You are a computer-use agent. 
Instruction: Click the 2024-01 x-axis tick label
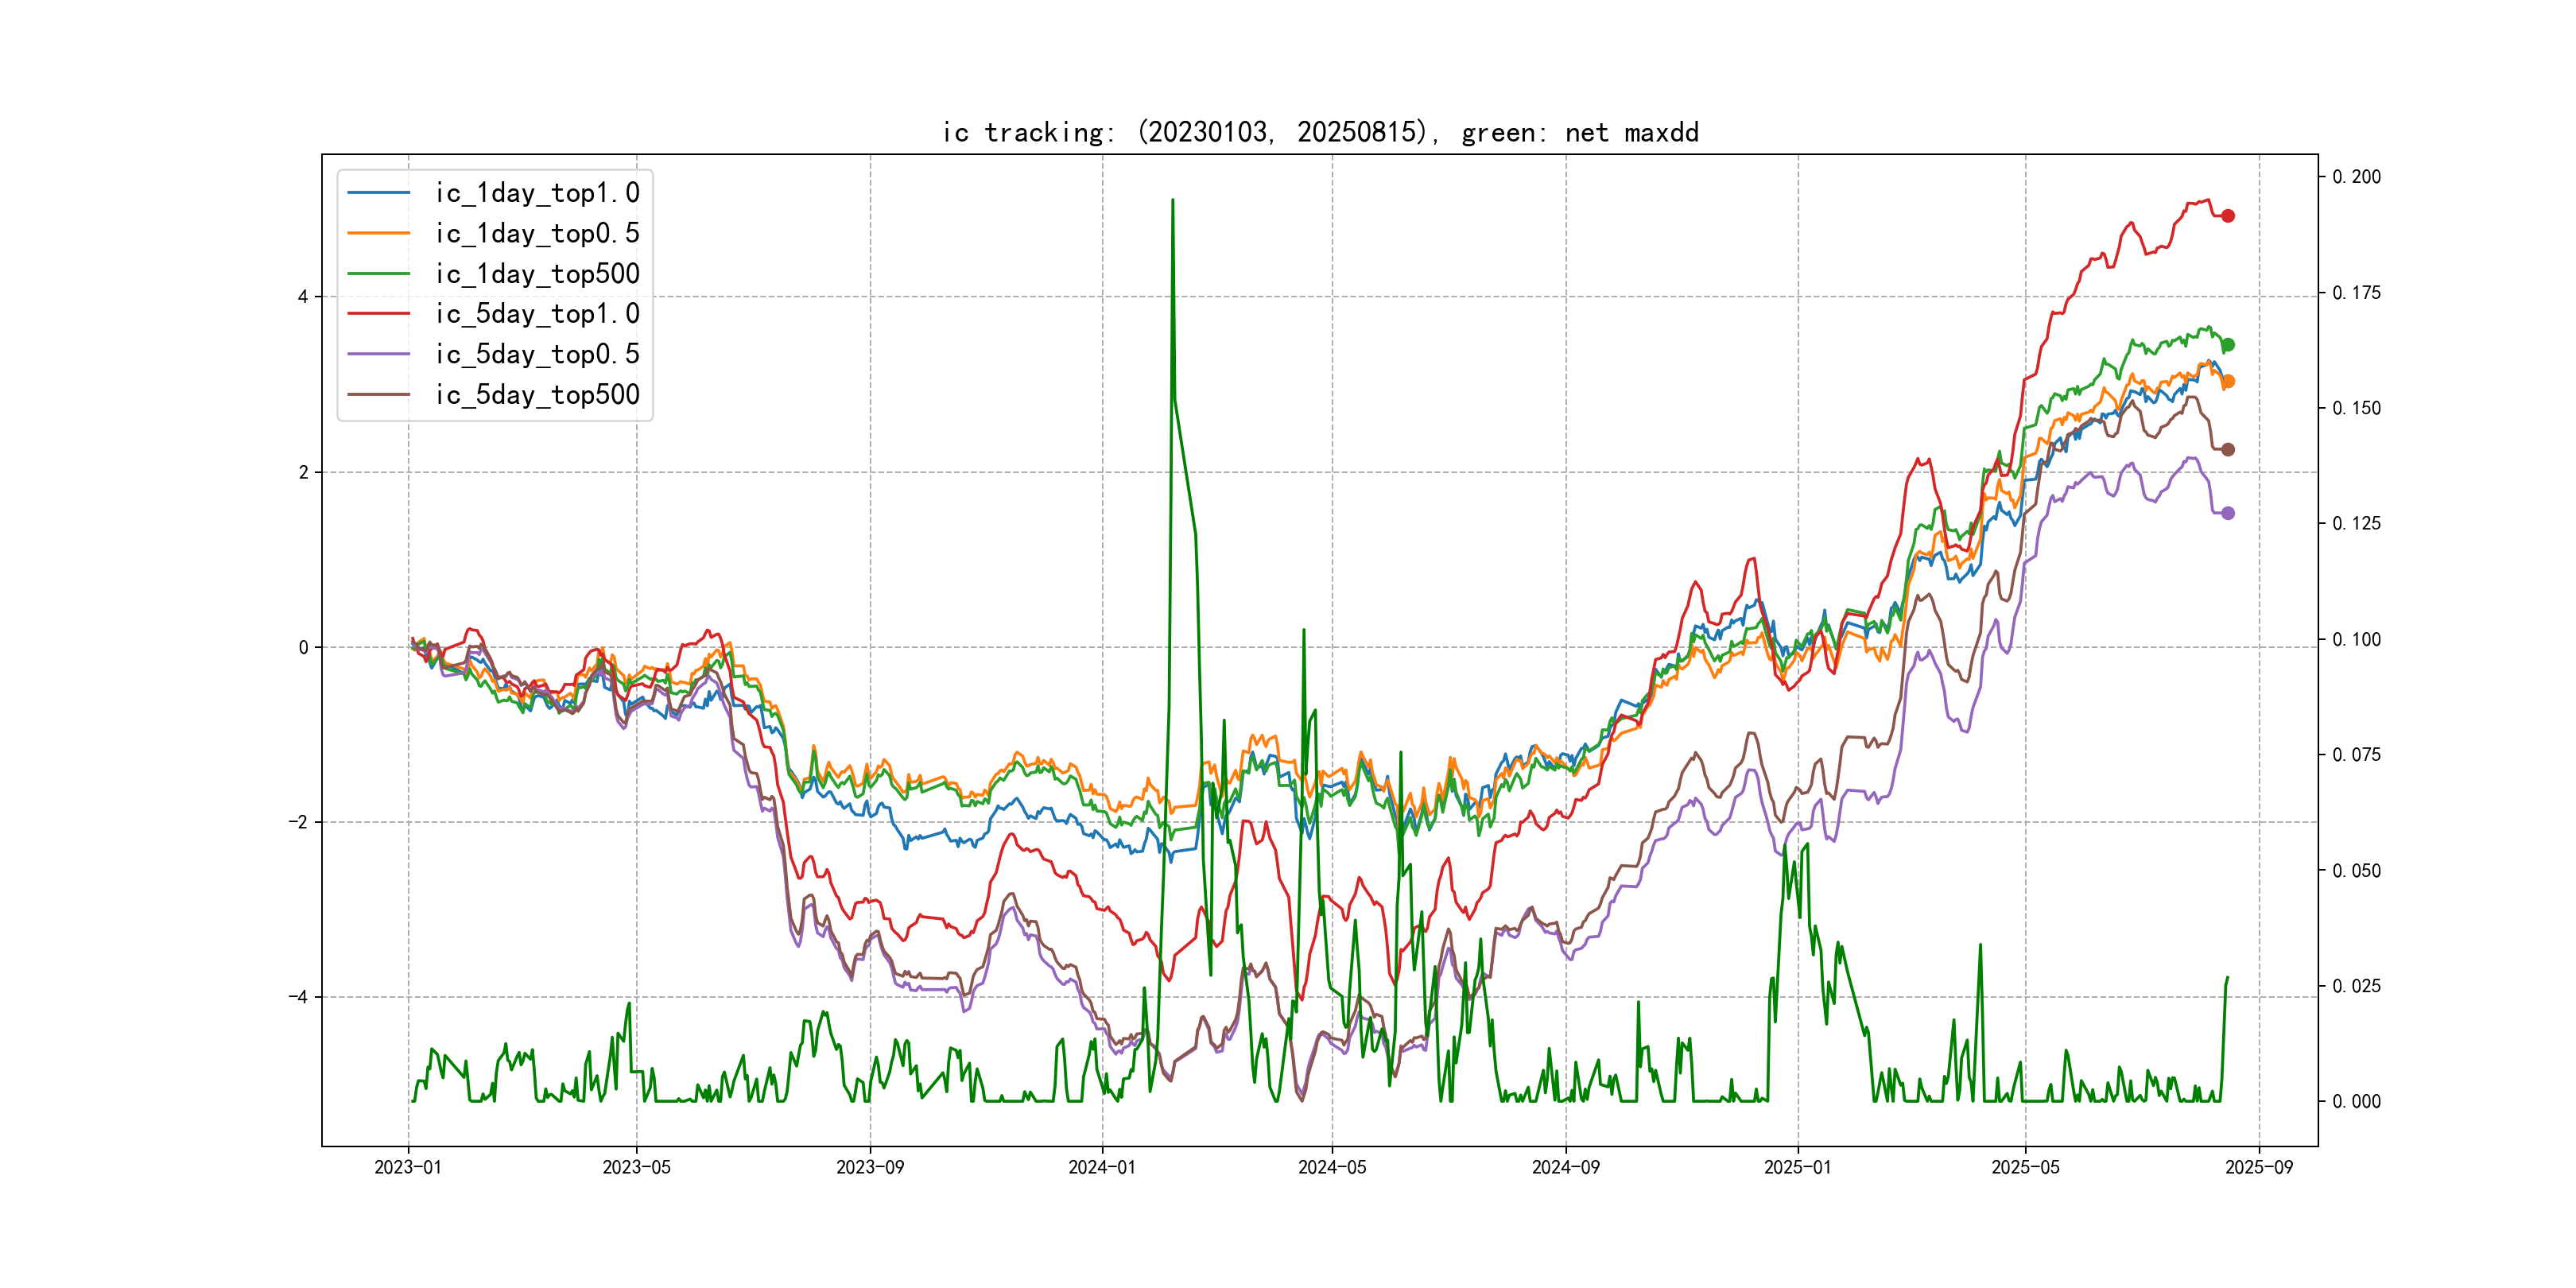[x=1102, y=1167]
